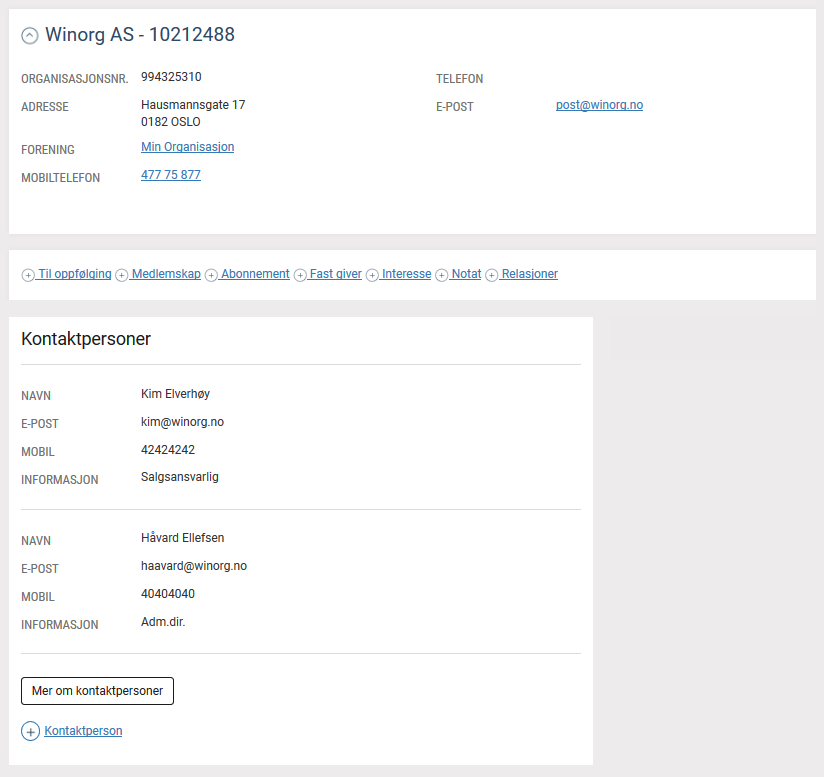The width and height of the screenshot is (824, 777).
Task: Open the Fast giver link
Action: 336,274
